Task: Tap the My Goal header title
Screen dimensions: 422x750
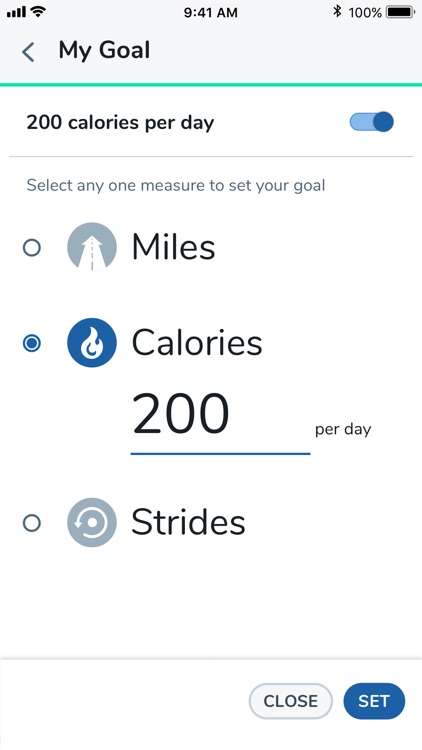Action: point(104,50)
